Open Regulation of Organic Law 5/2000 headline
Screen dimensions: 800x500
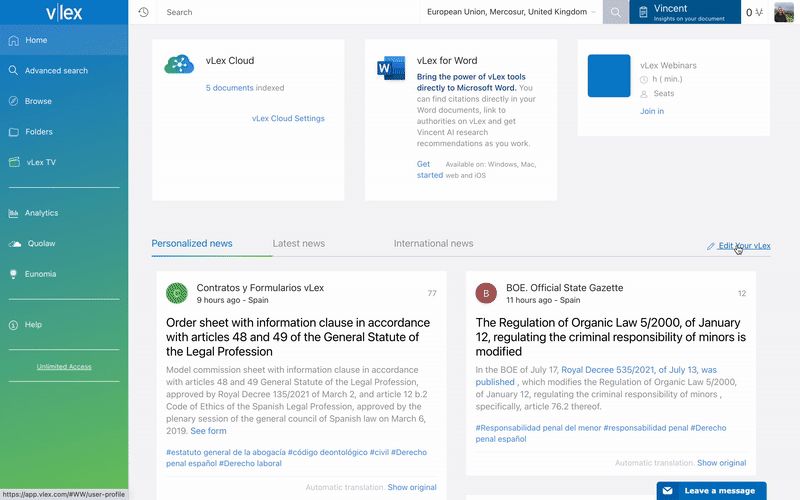coord(611,337)
